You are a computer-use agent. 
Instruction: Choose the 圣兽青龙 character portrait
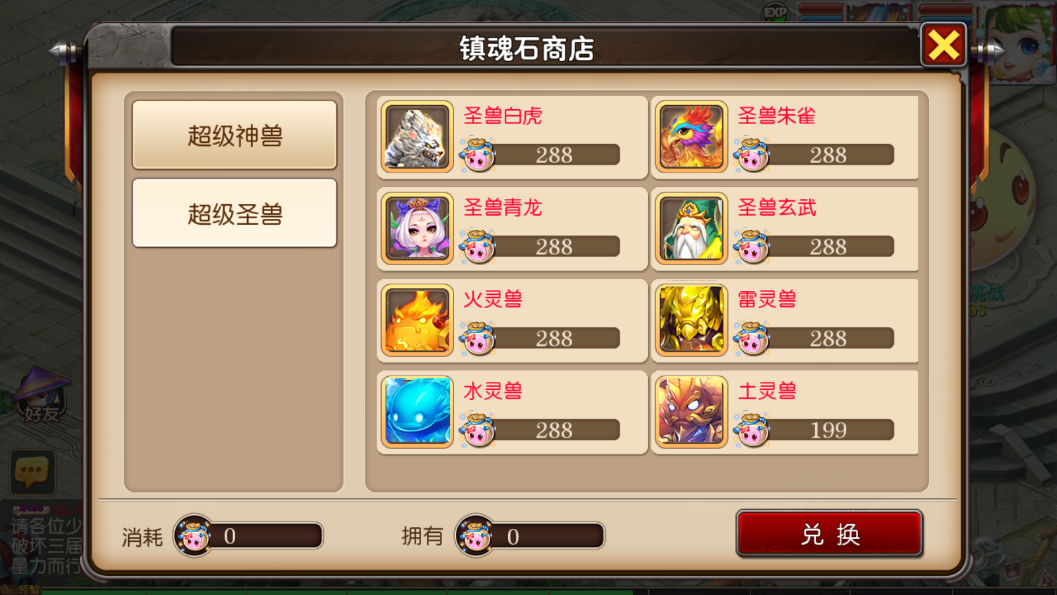(417, 228)
